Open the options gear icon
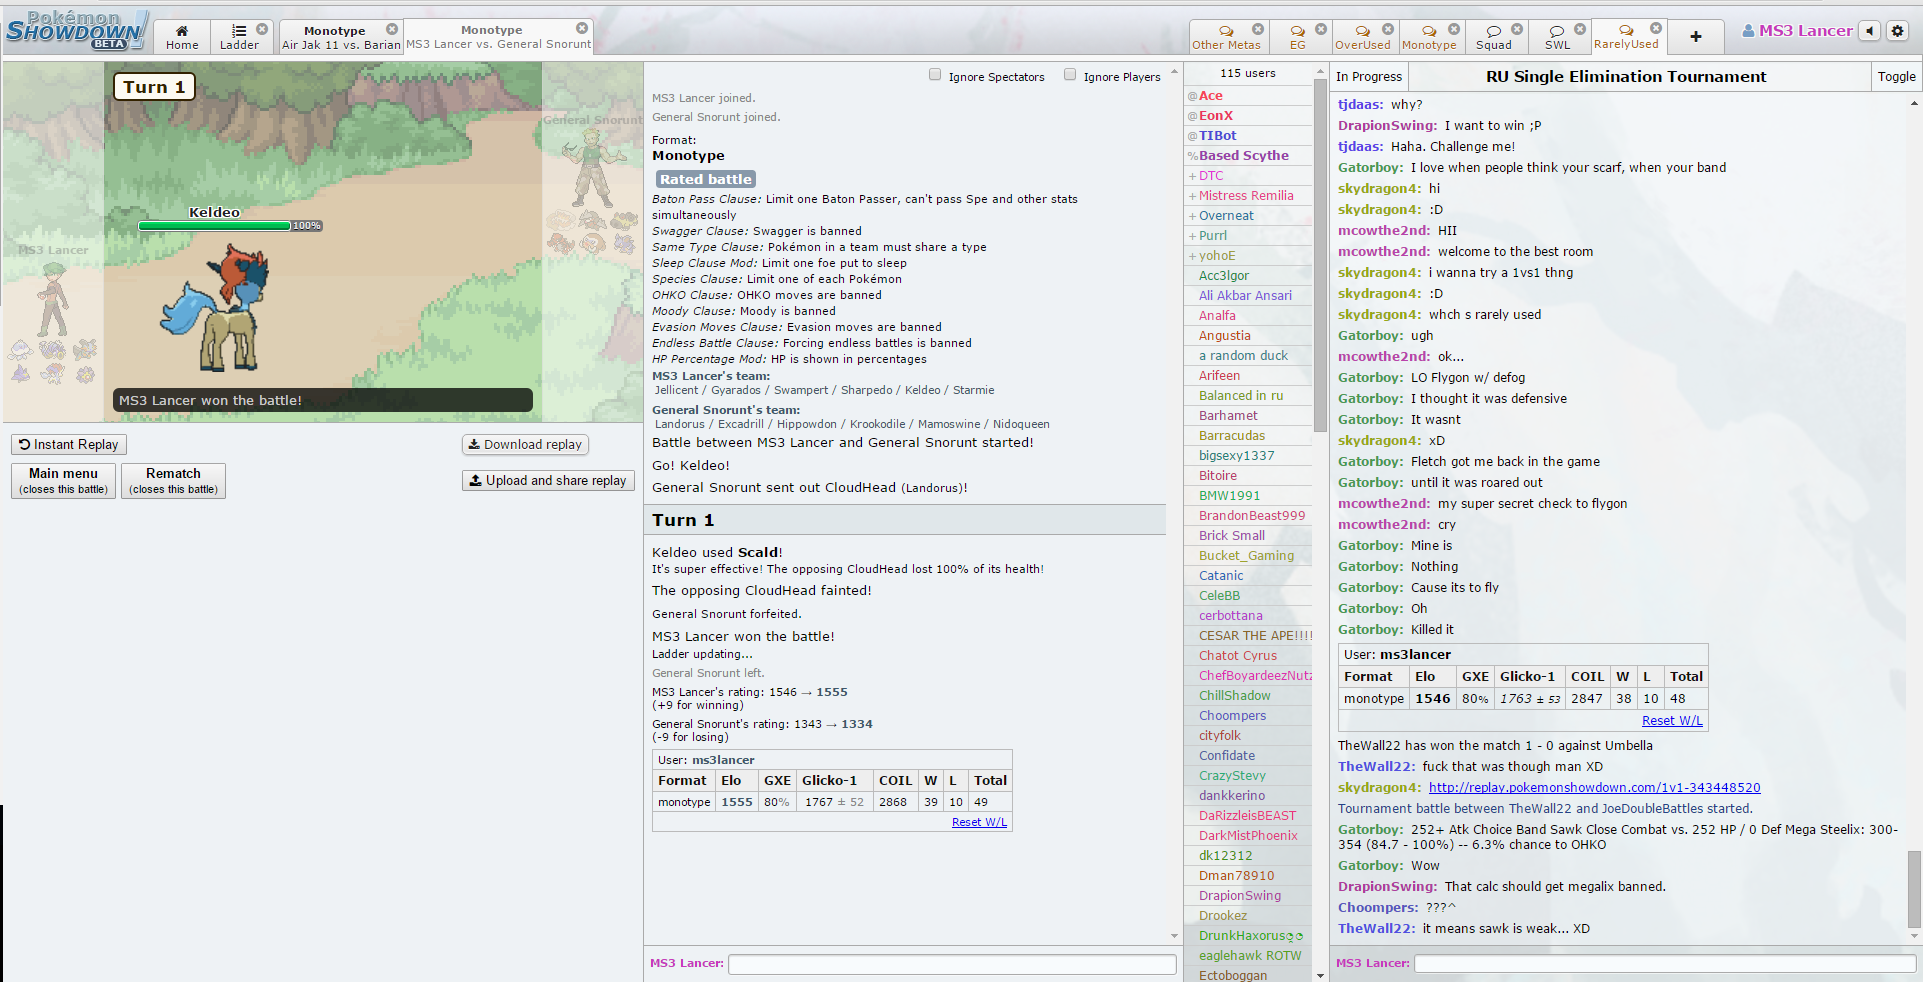Viewport: 1923px width, 982px height. click(x=1897, y=31)
